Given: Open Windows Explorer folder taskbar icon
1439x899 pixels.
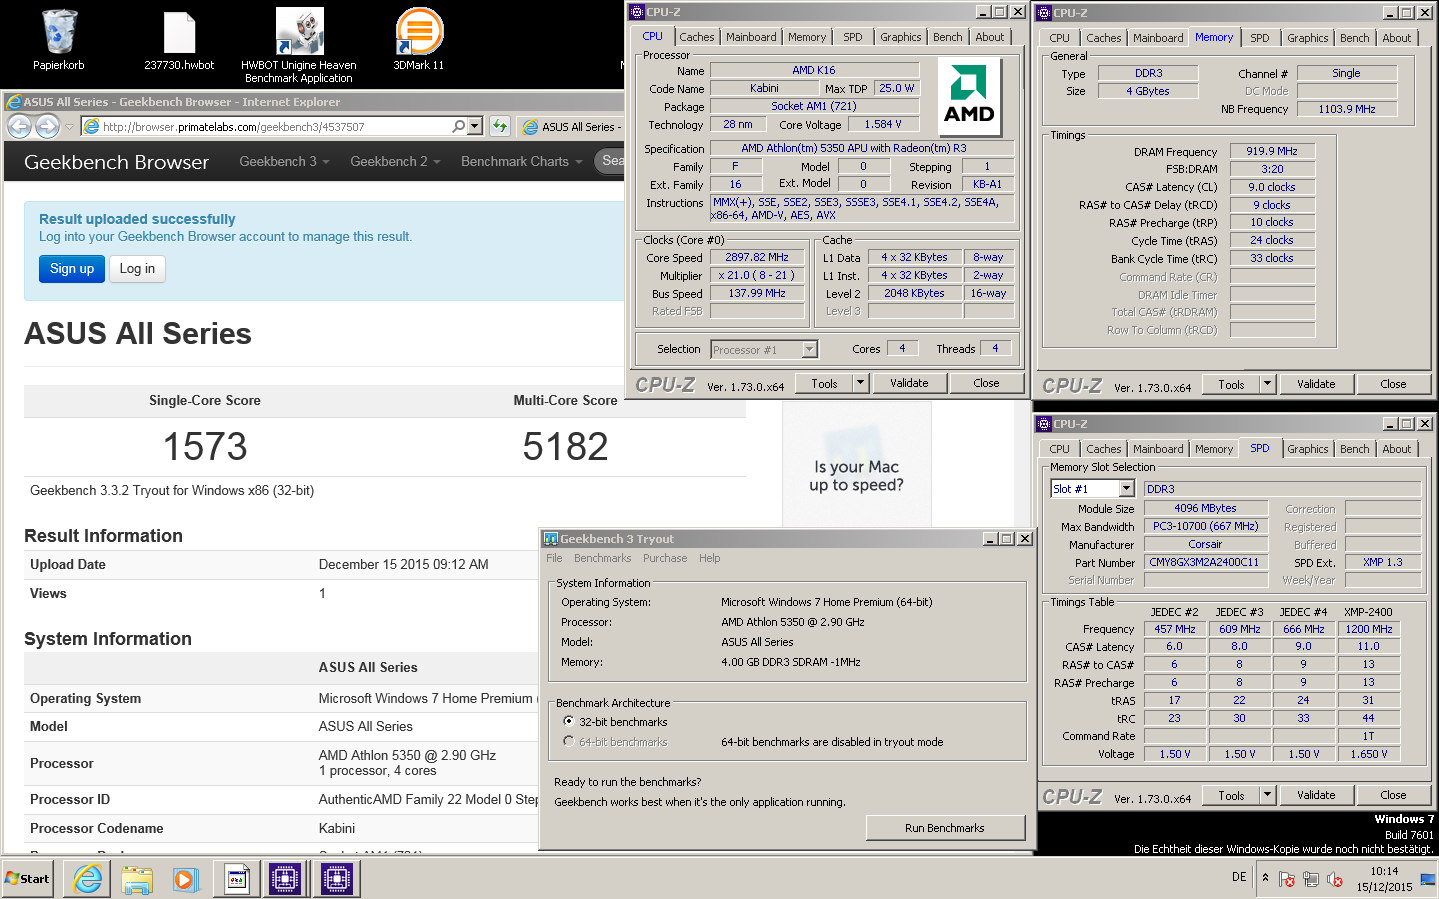Looking at the screenshot, I should pos(137,879).
